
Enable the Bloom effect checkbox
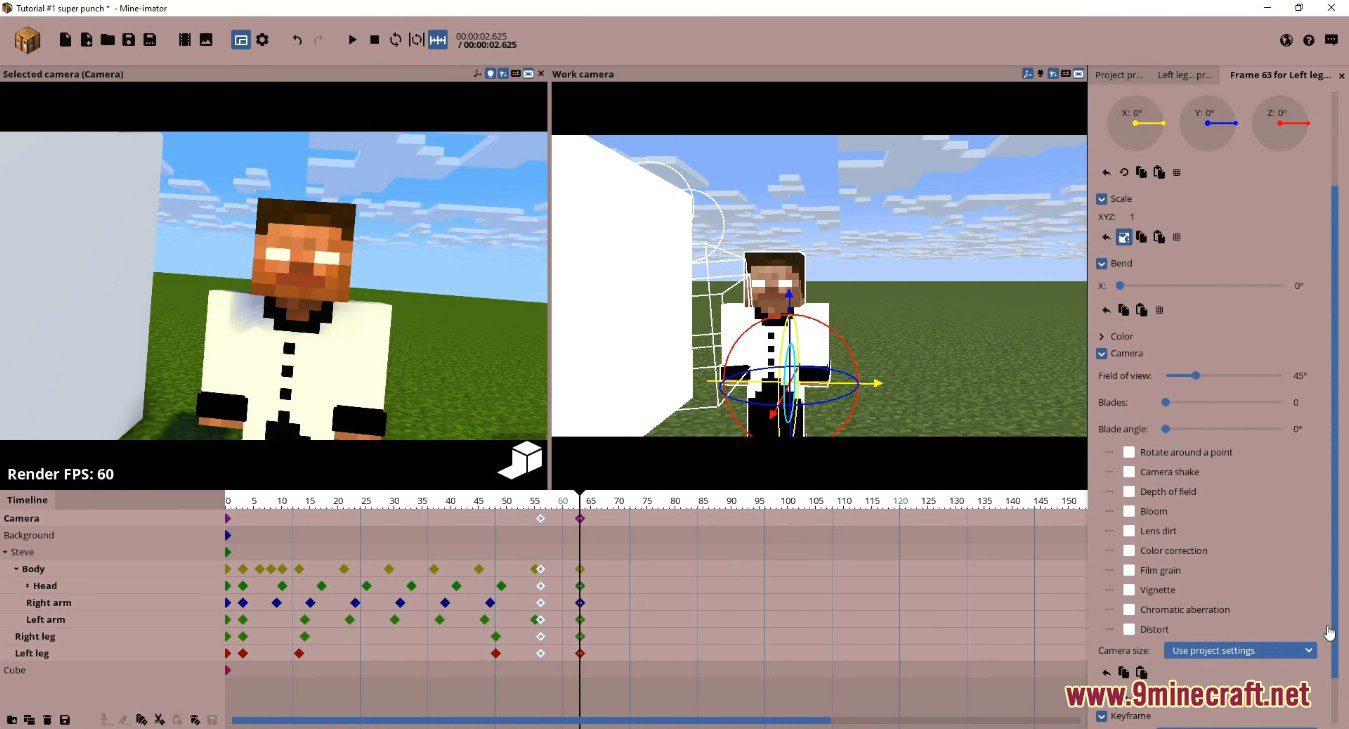(1129, 511)
